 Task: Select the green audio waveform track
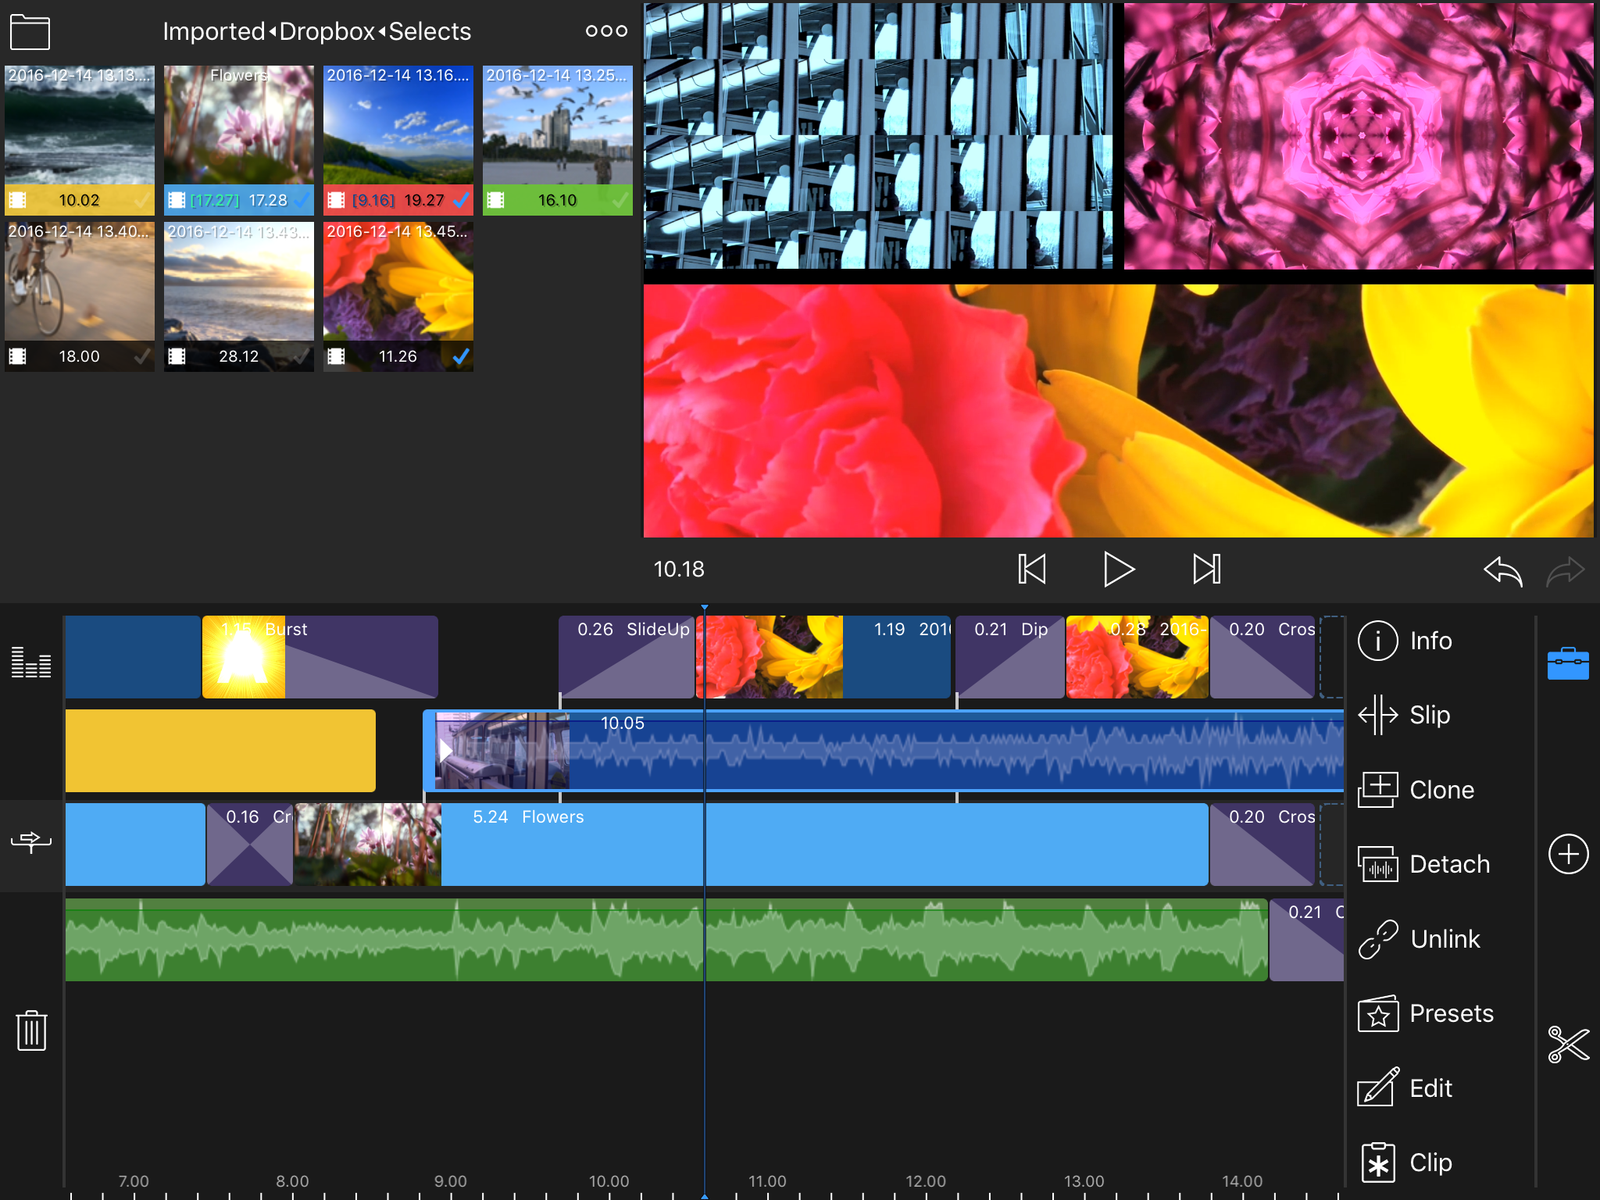pyautogui.click(x=666, y=940)
